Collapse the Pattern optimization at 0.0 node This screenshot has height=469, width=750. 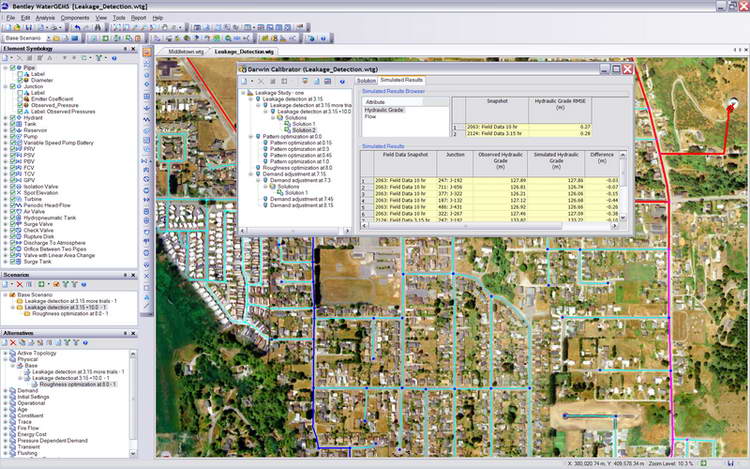tap(251, 137)
